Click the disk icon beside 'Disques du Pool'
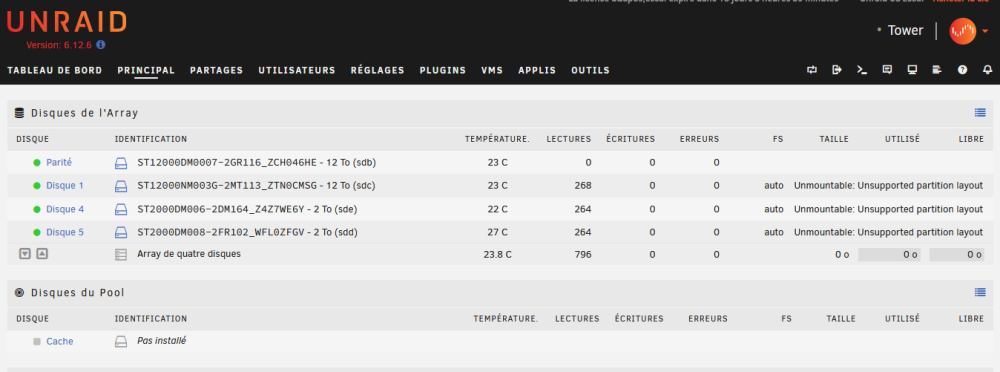The image size is (1000, 372). coord(19,293)
